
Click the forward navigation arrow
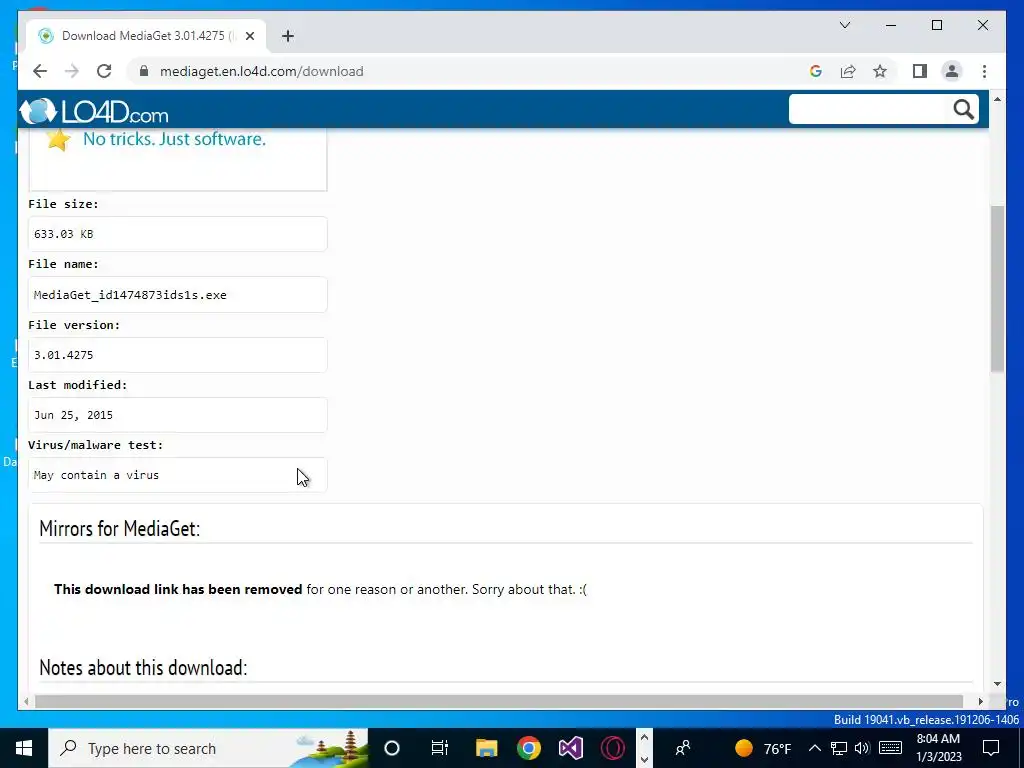(72, 71)
